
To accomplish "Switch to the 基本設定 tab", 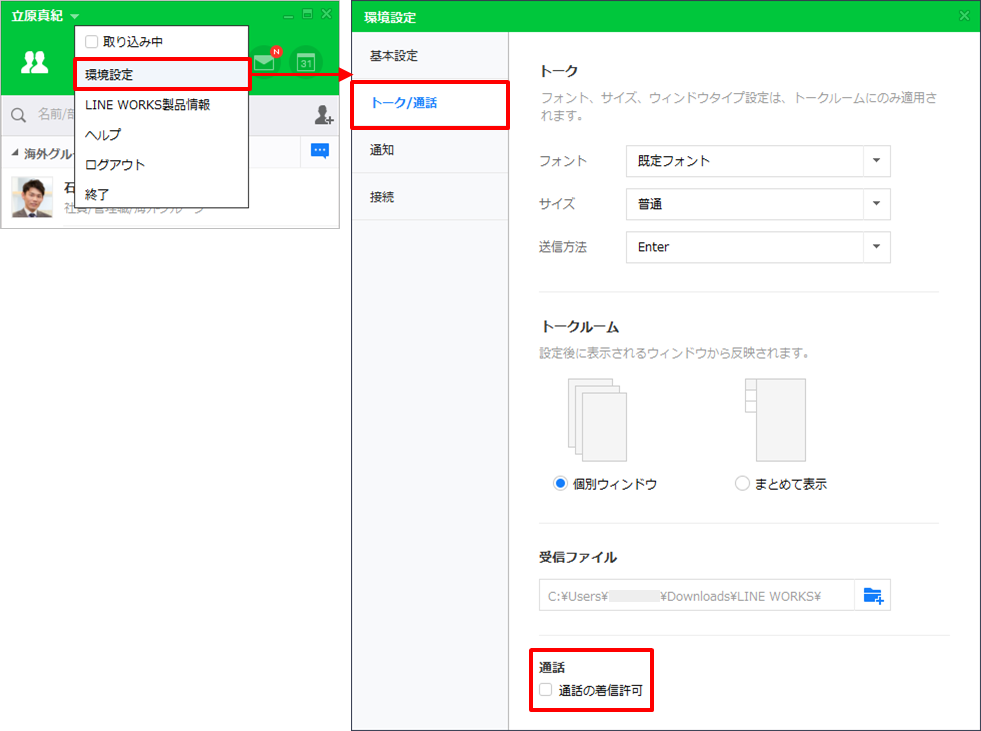I will tap(394, 56).
